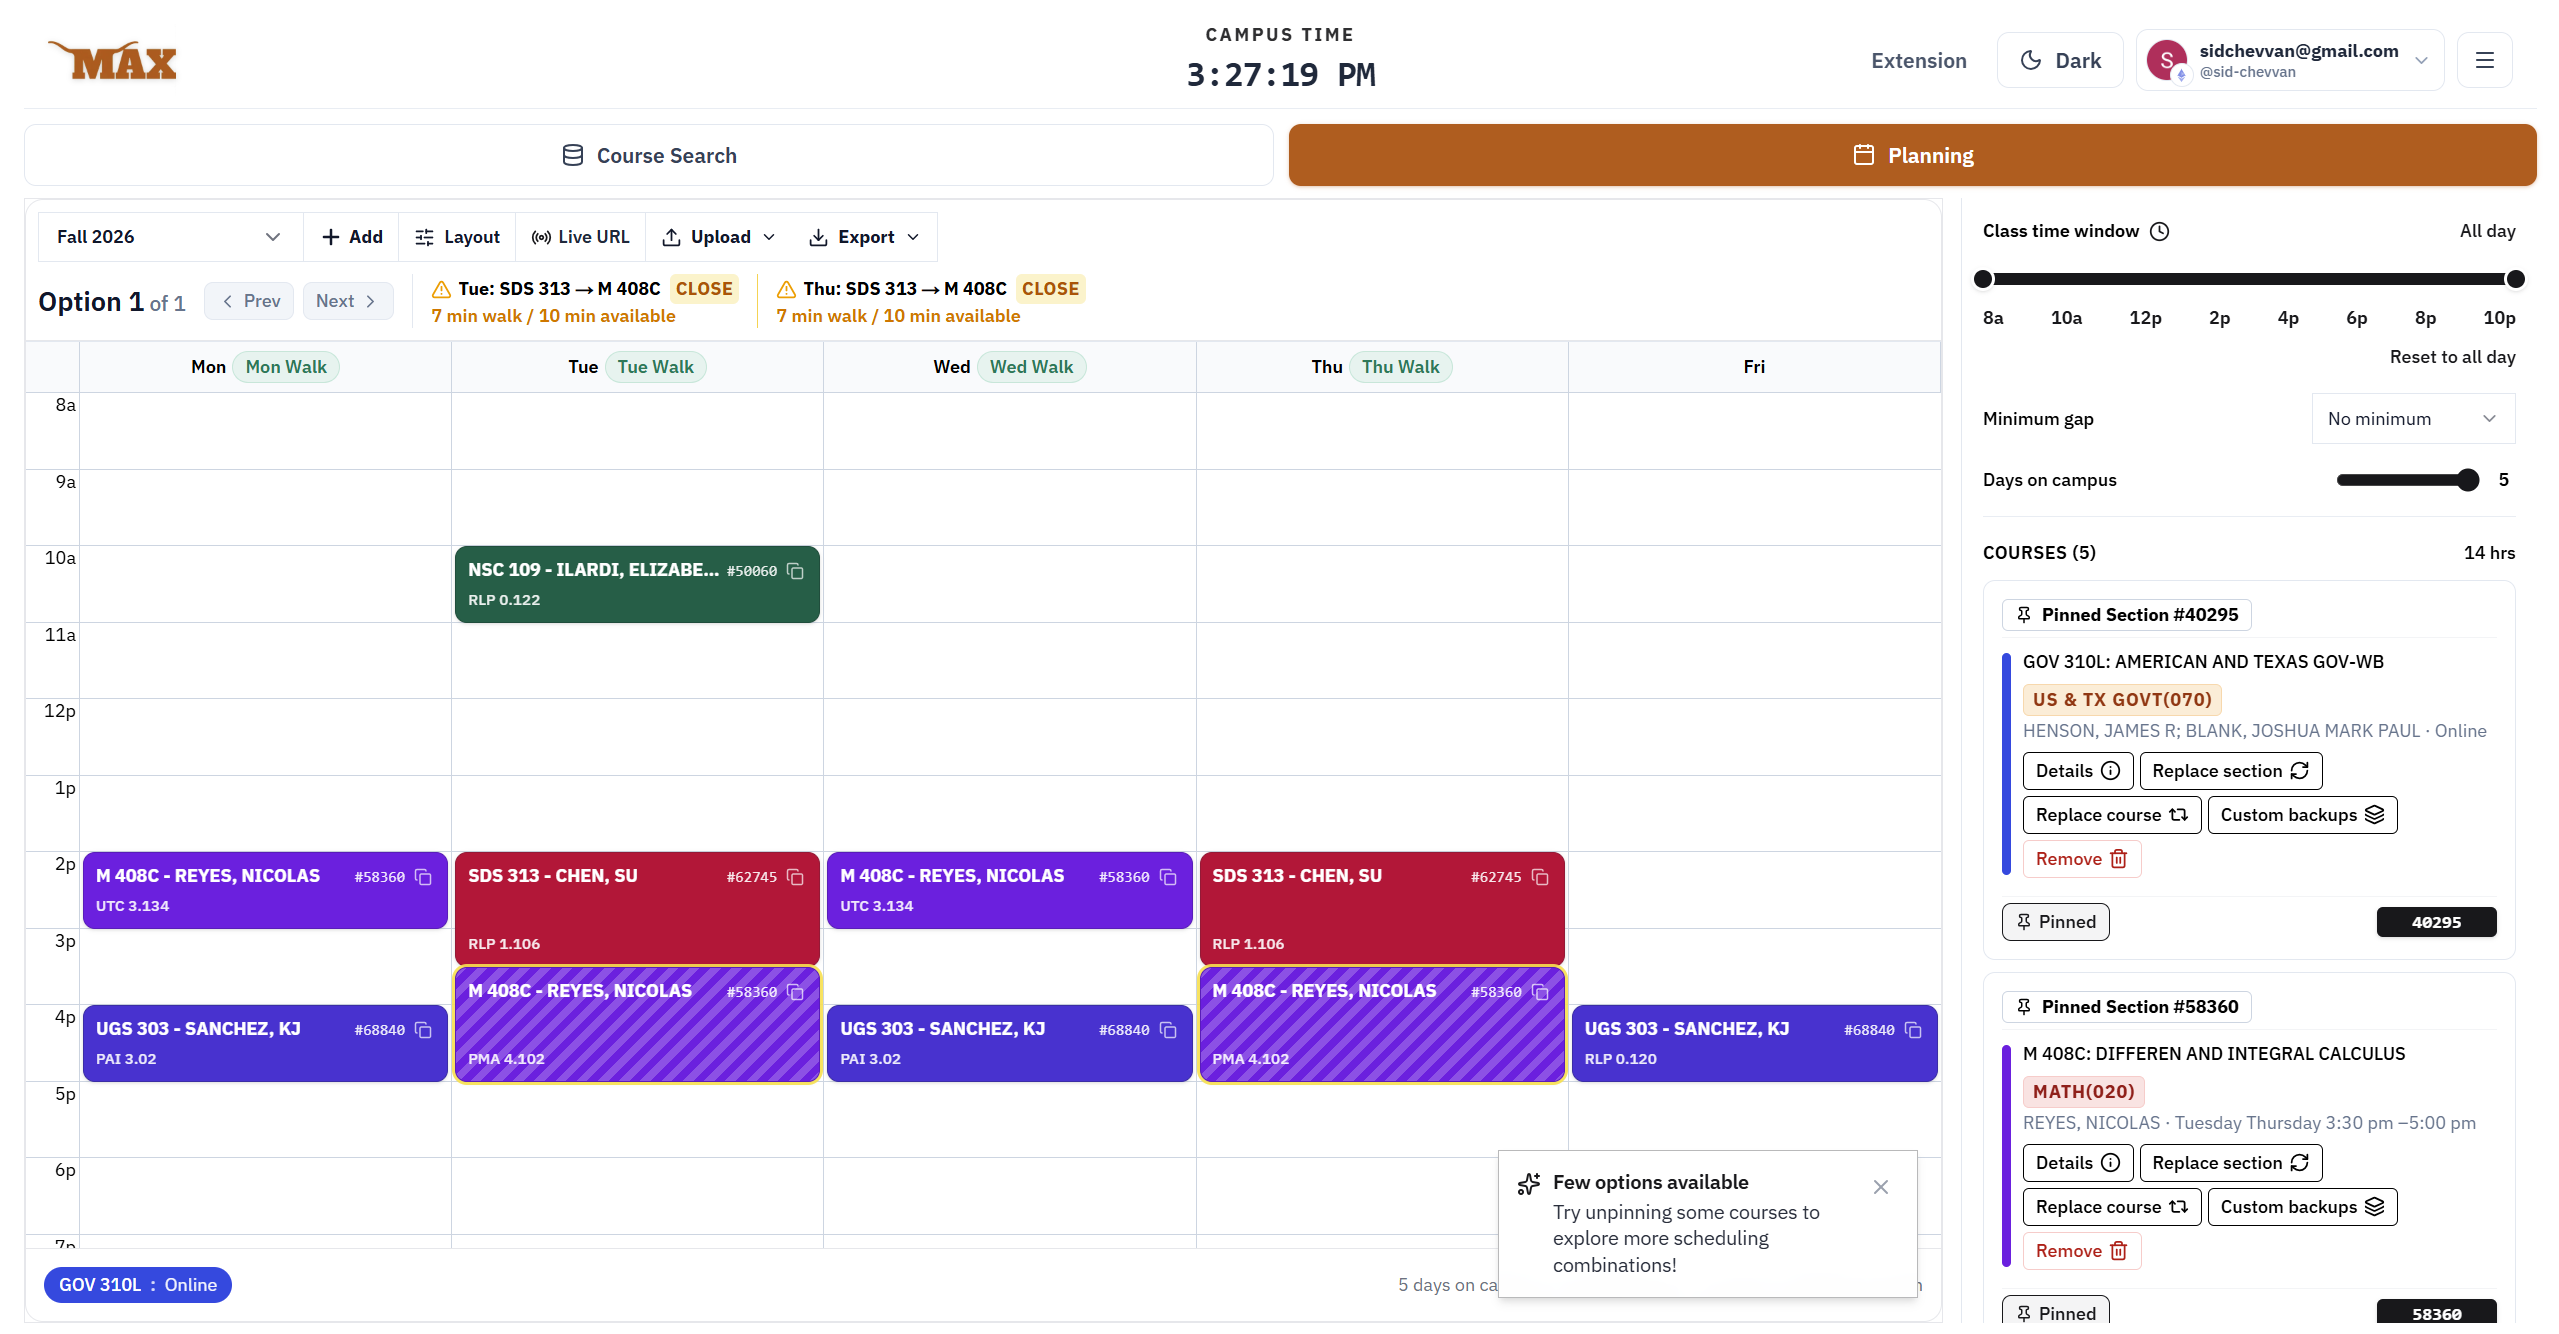Toggle Tue Walk chip

(x=655, y=367)
